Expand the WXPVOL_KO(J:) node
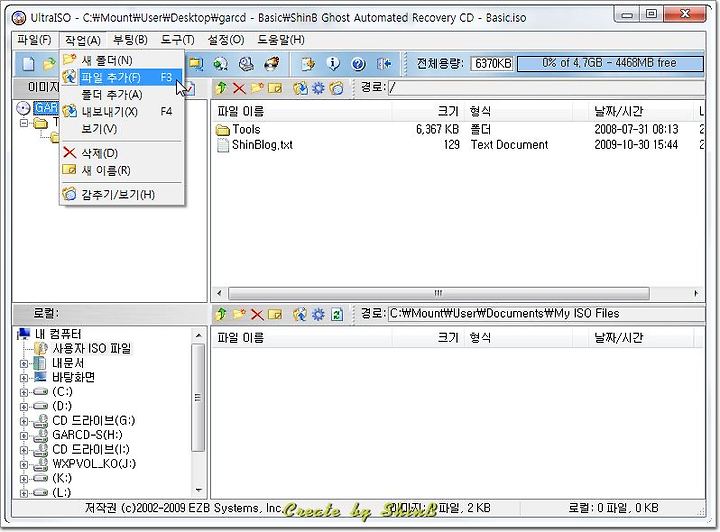The width and height of the screenshot is (720, 532). [24, 465]
